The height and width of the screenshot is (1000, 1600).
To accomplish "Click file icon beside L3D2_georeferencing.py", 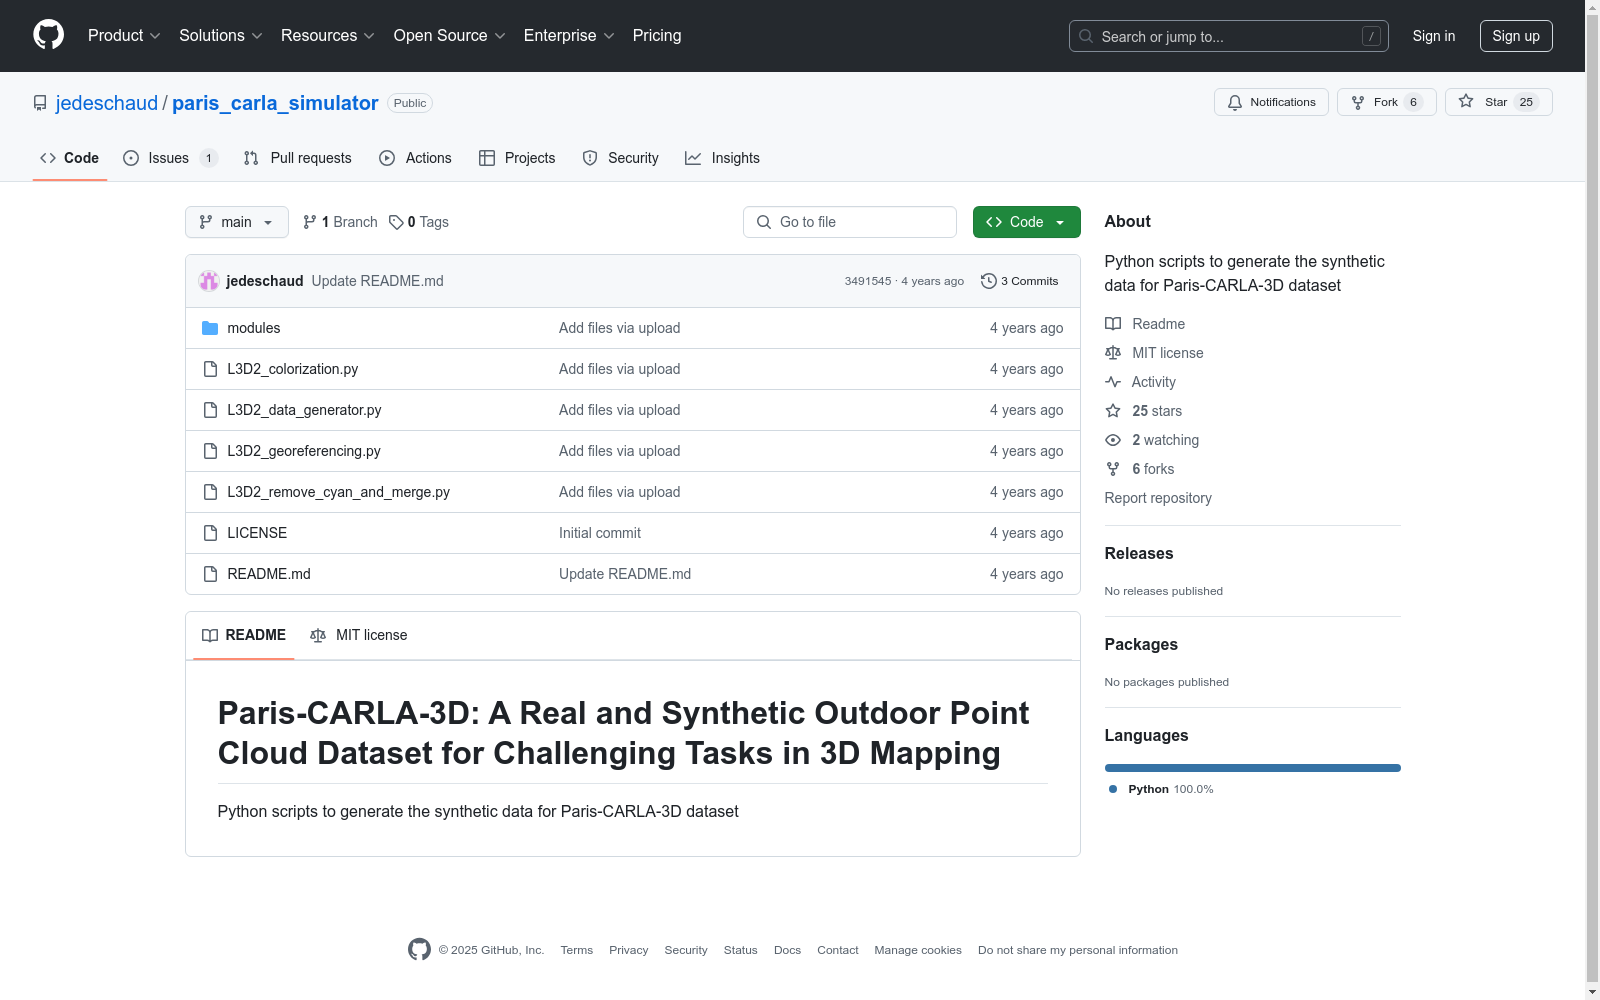I will click(x=210, y=451).
